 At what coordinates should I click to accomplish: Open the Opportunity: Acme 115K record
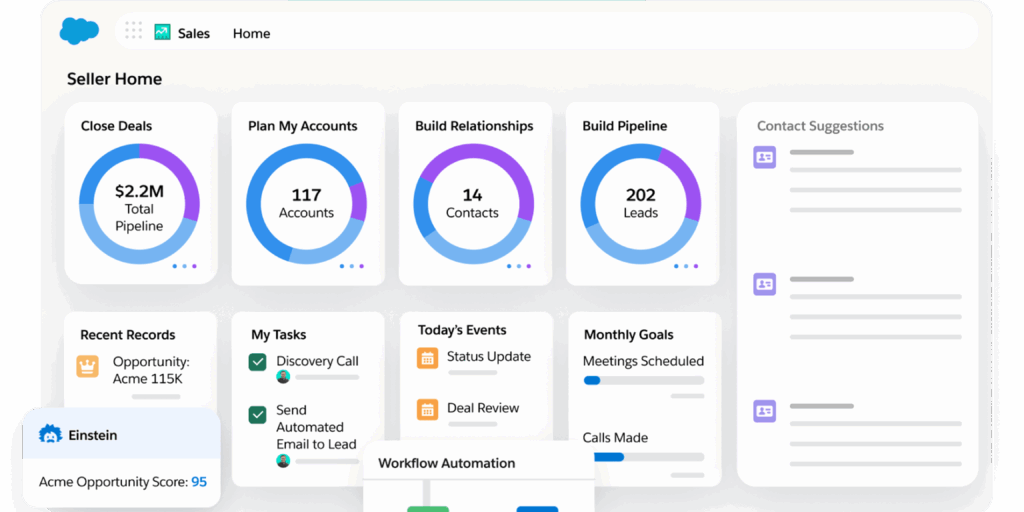coord(152,370)
